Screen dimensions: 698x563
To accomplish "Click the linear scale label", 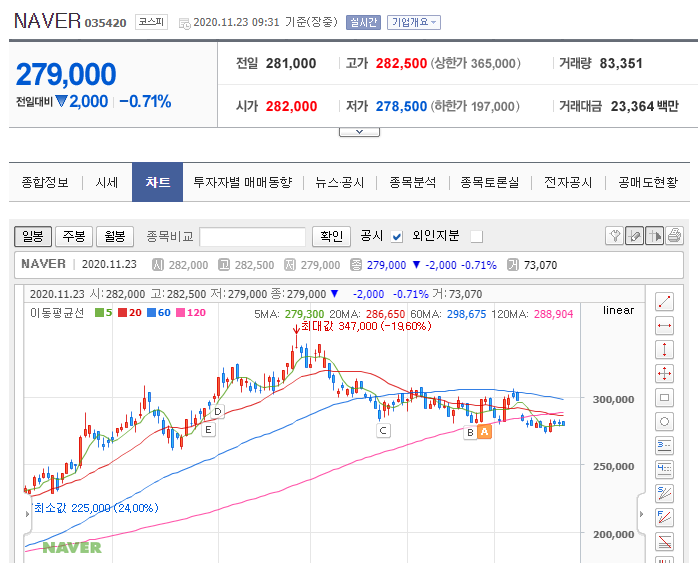I will (x=618, y=310).
